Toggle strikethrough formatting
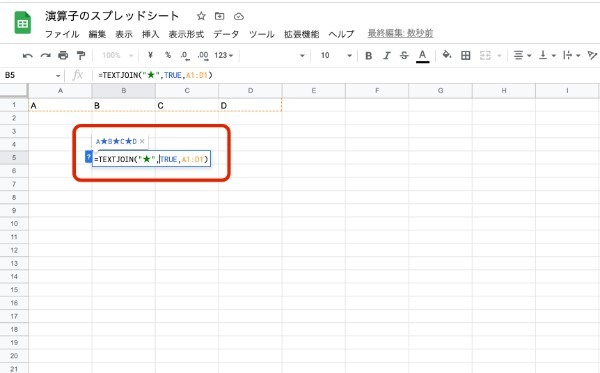The height and width of the screenshot is (373, 600). 404,56
